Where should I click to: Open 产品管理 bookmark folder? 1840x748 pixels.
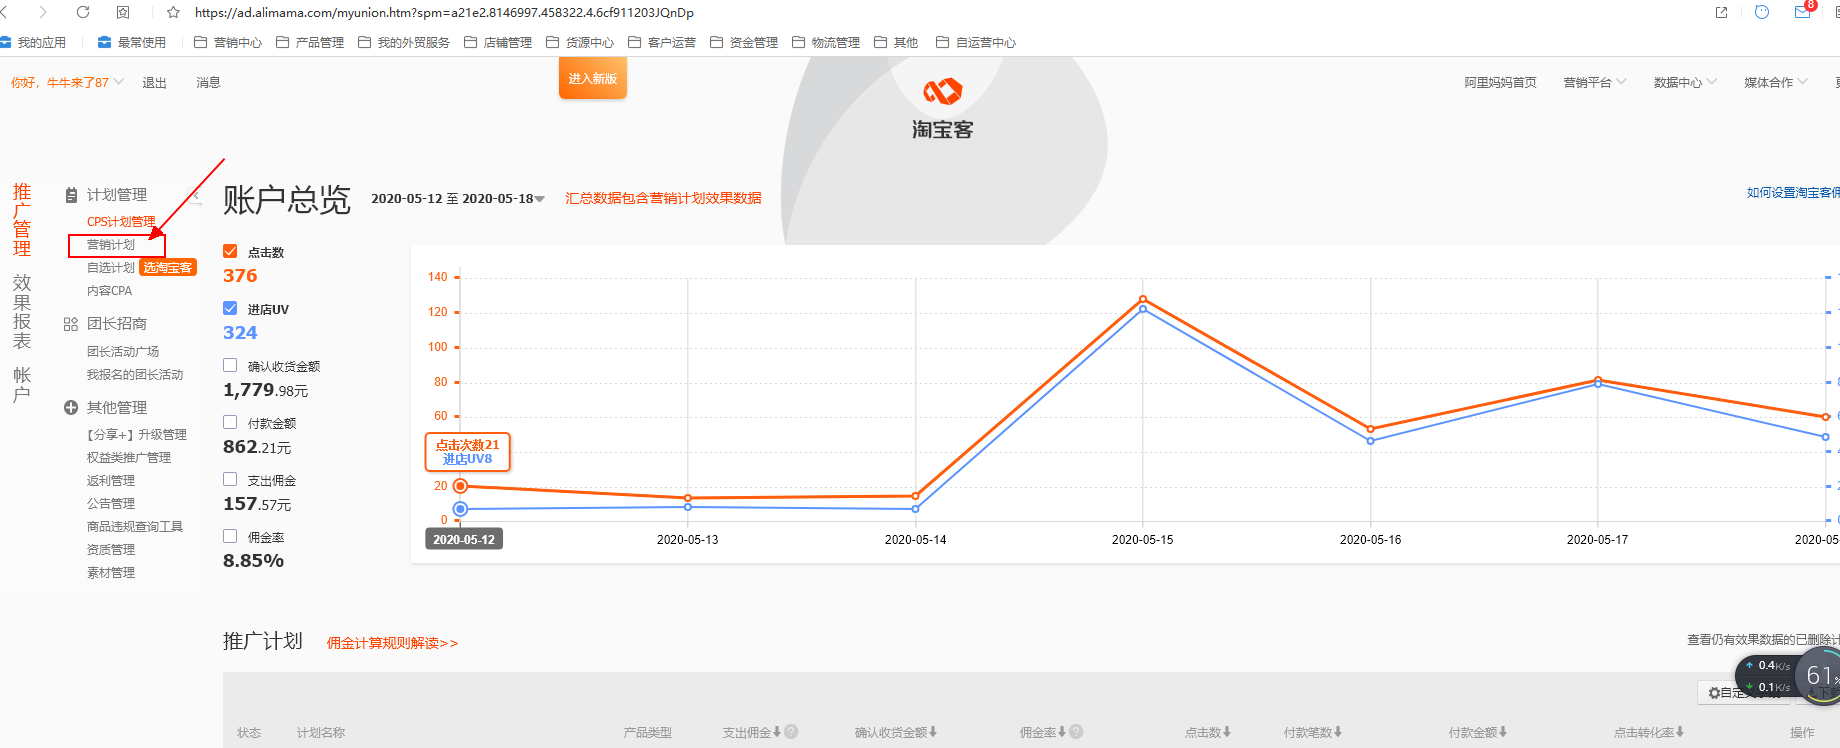point(310,42)
